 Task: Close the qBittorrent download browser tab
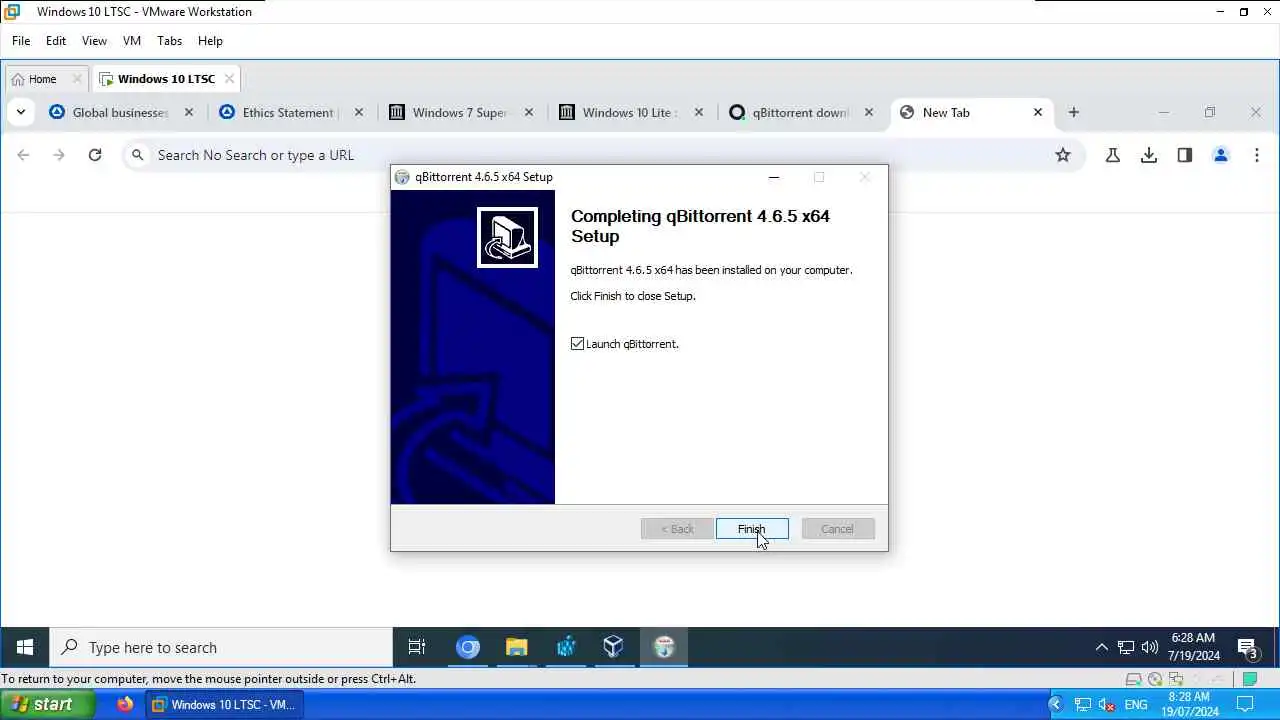869,112
